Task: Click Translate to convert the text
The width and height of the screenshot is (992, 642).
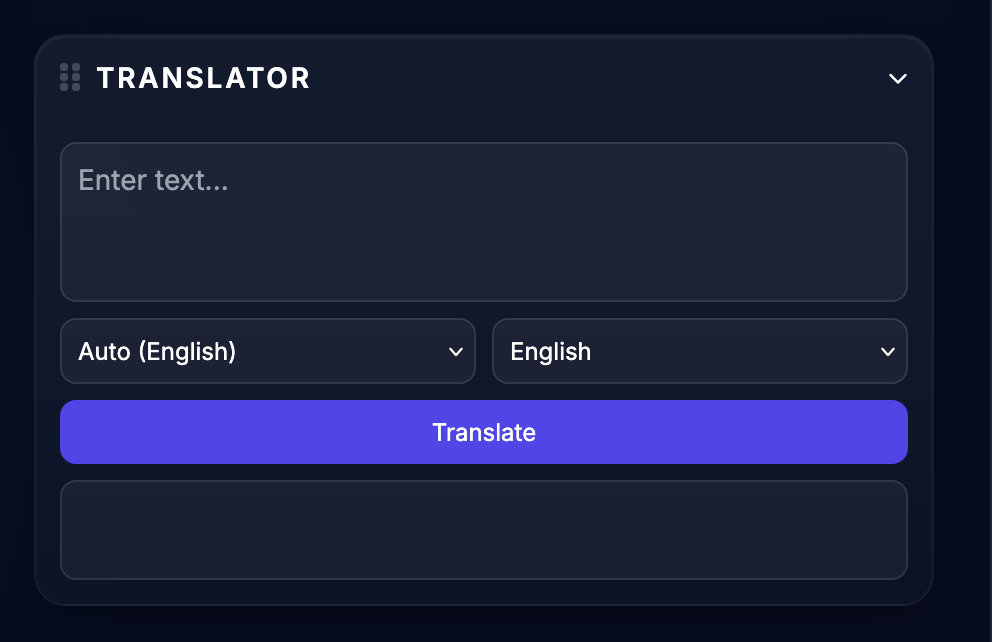Action: [484, 432]
